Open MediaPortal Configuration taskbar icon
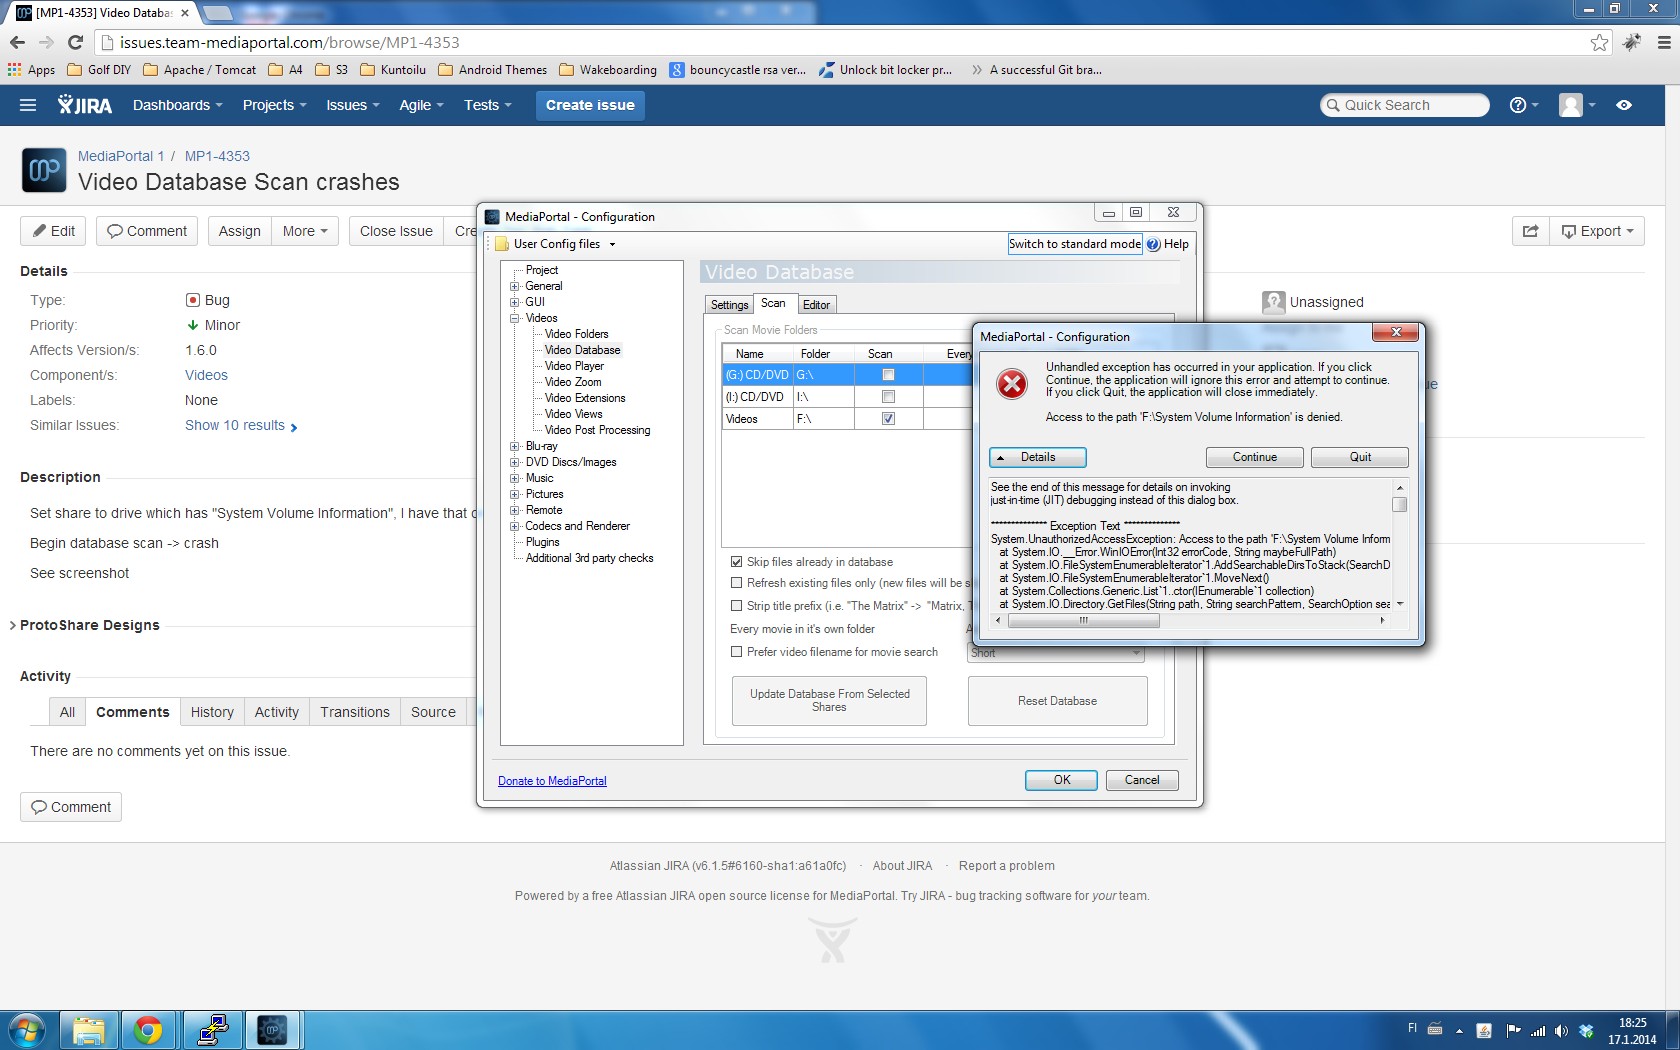1680x1050 pixels. coord(272,1030)
